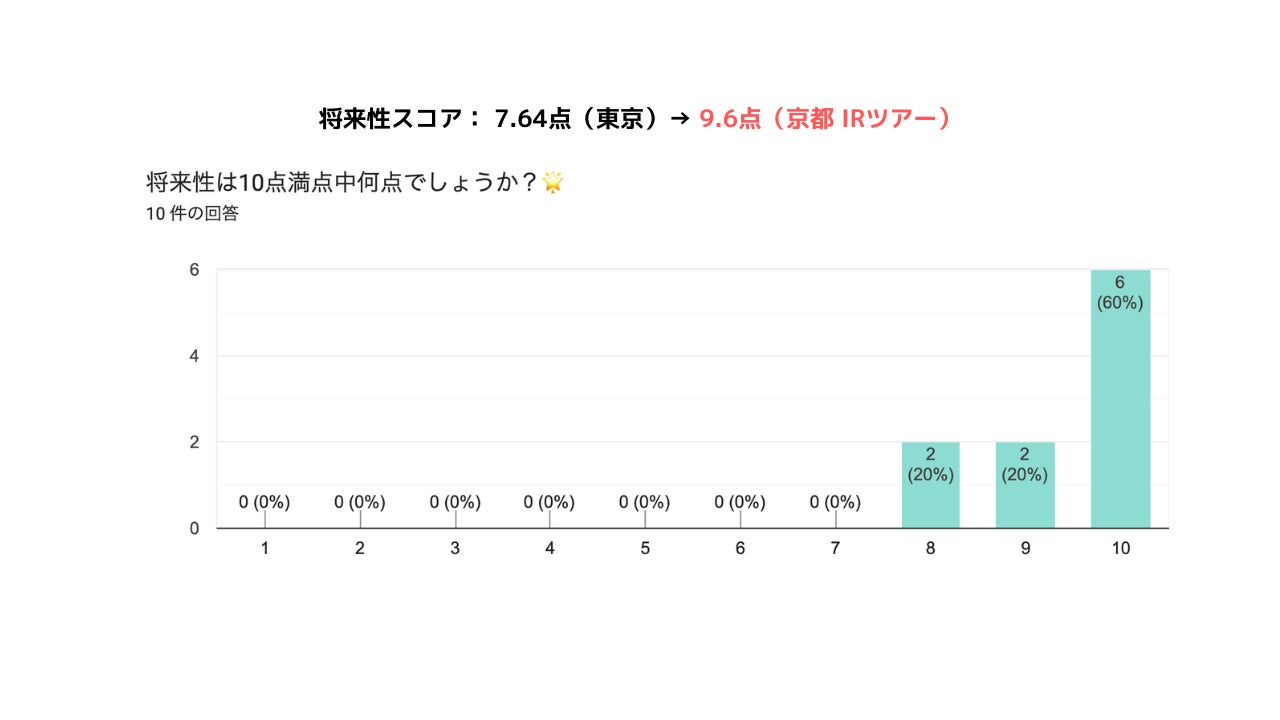Image resolution: width=1280 pixels, height=720 pixels.
Task: Select the bar for score 9
Action: point(1025,485)
